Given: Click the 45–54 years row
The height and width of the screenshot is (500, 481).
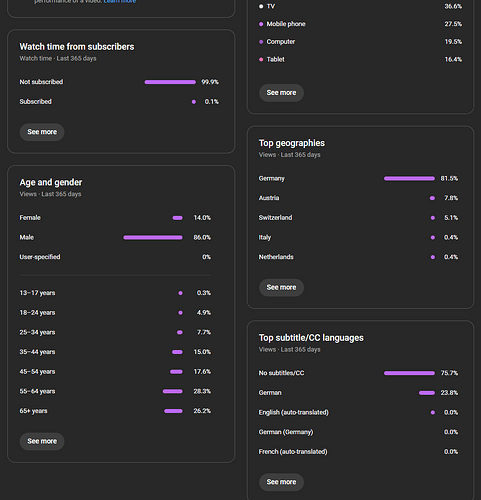Looking at the screenshot, I should 115,372.
